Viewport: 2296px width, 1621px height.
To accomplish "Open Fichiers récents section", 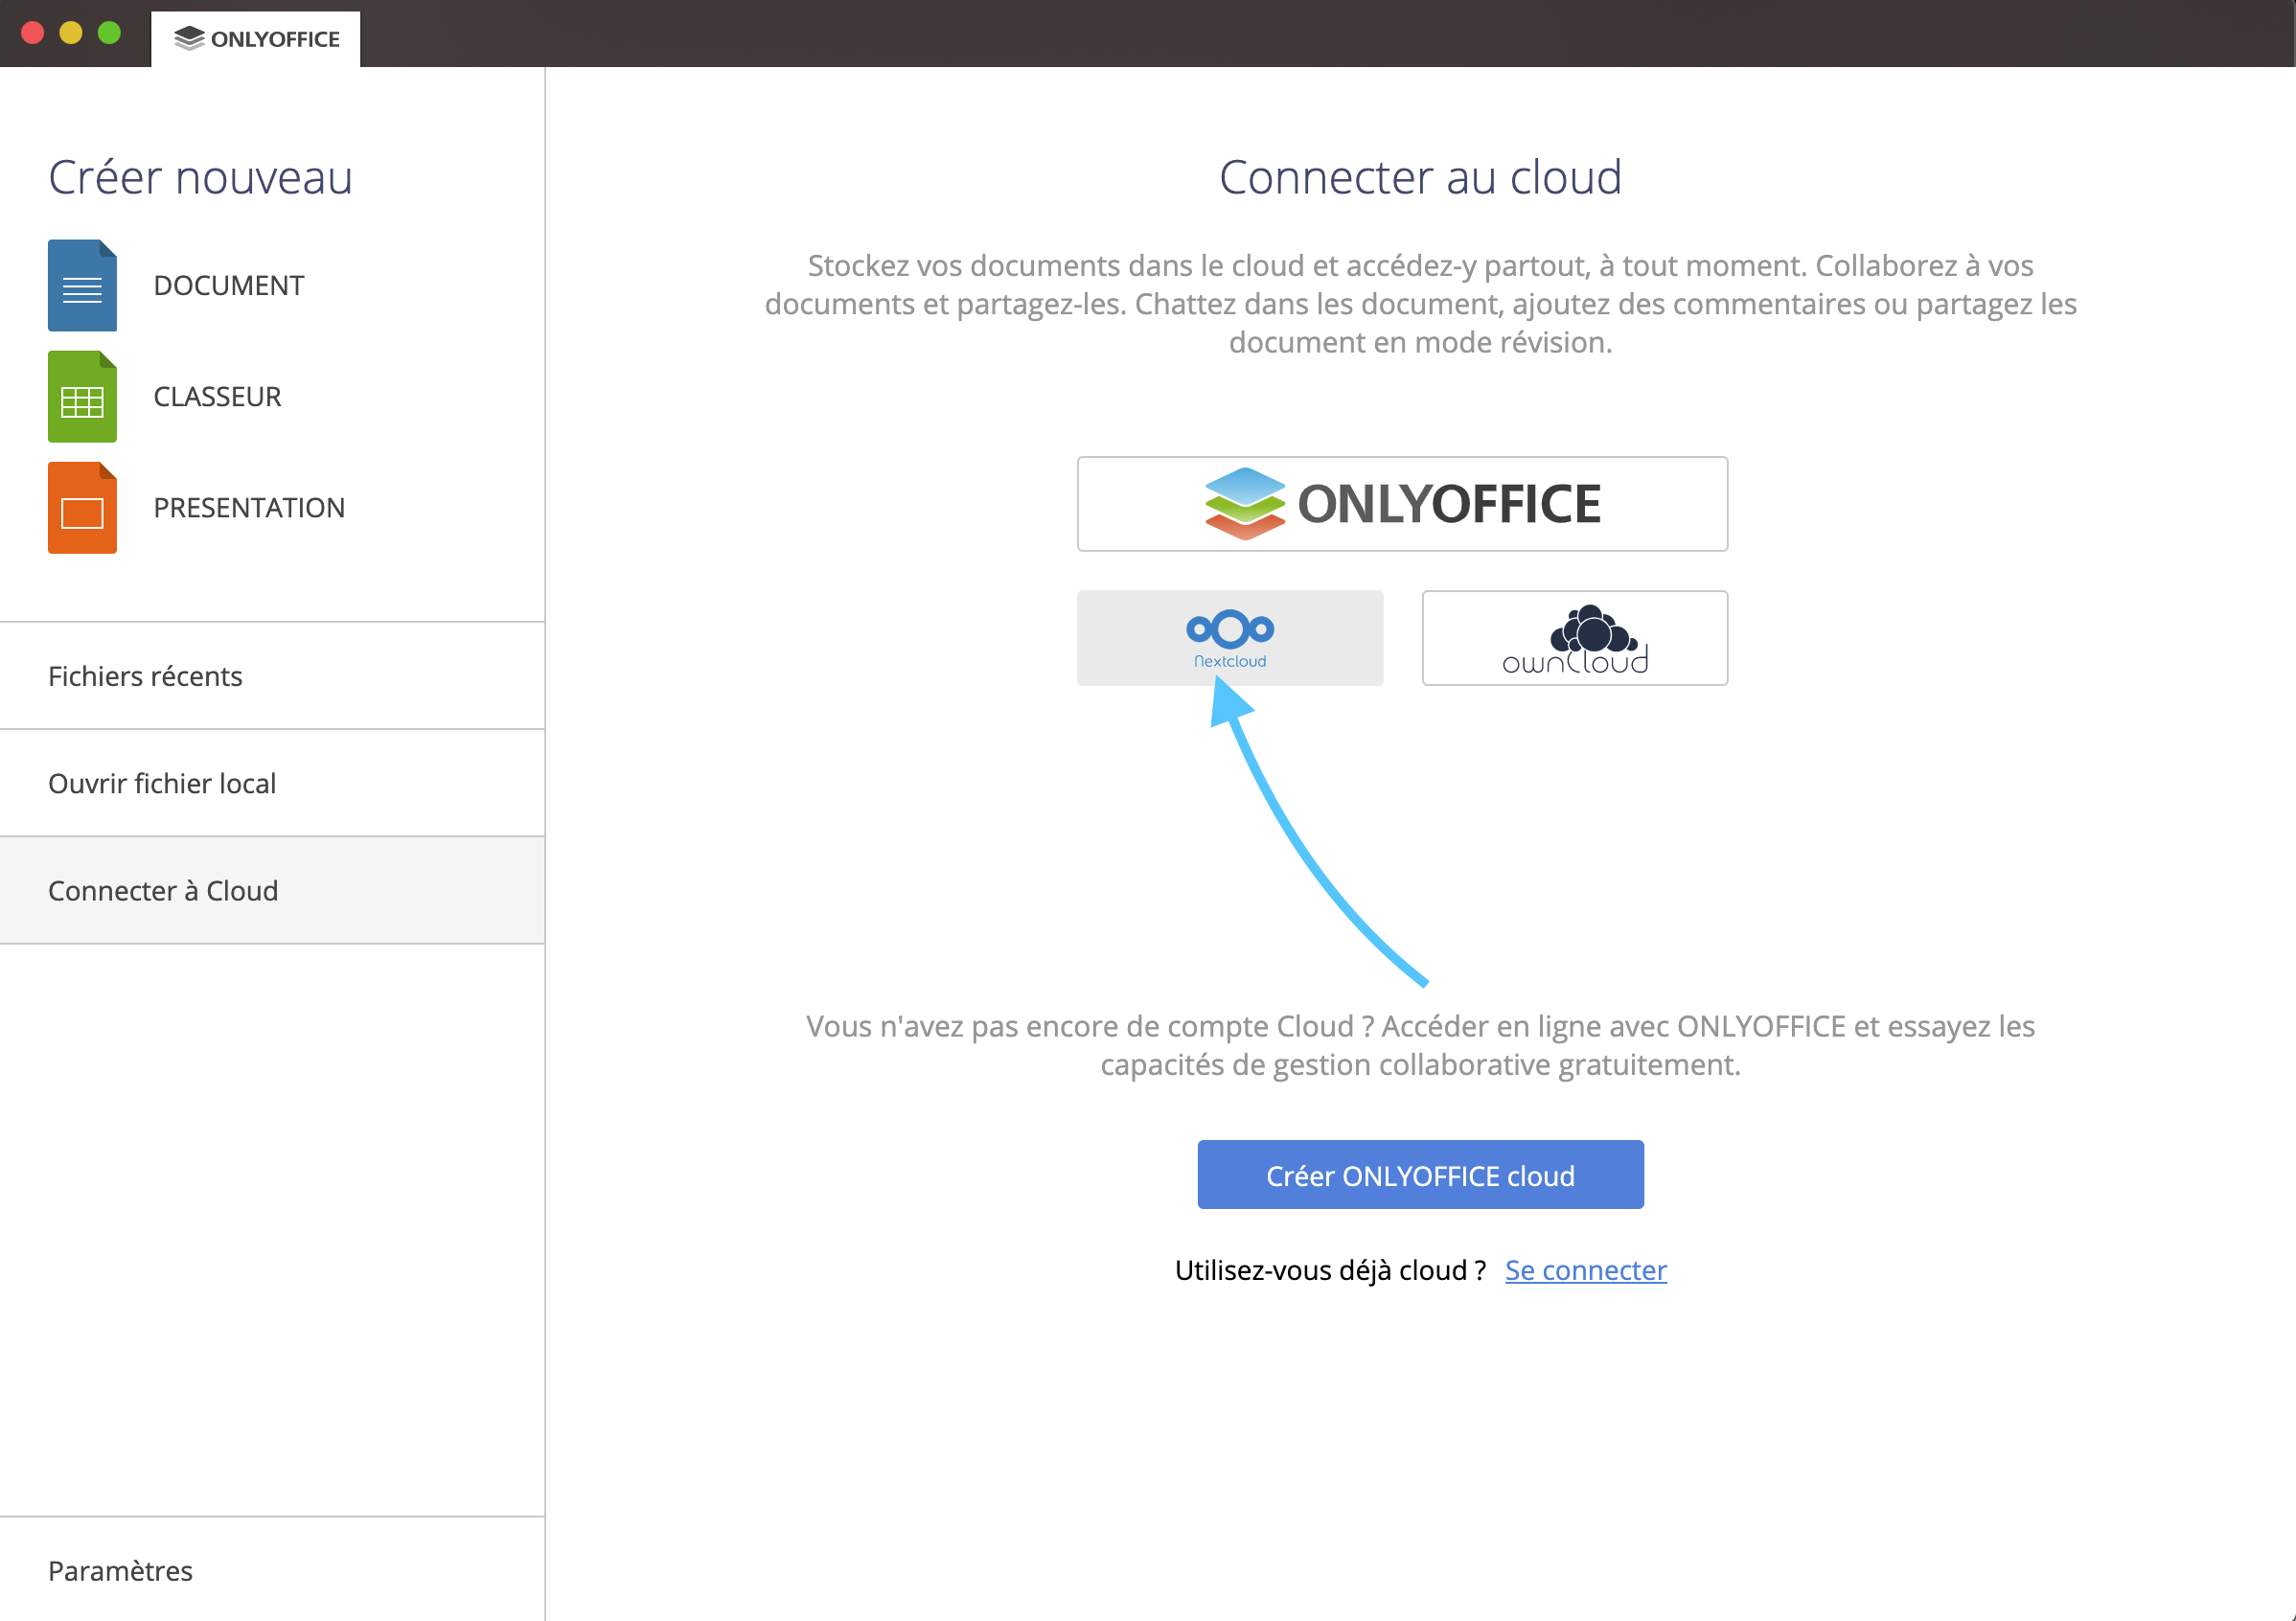I will 272,676.
